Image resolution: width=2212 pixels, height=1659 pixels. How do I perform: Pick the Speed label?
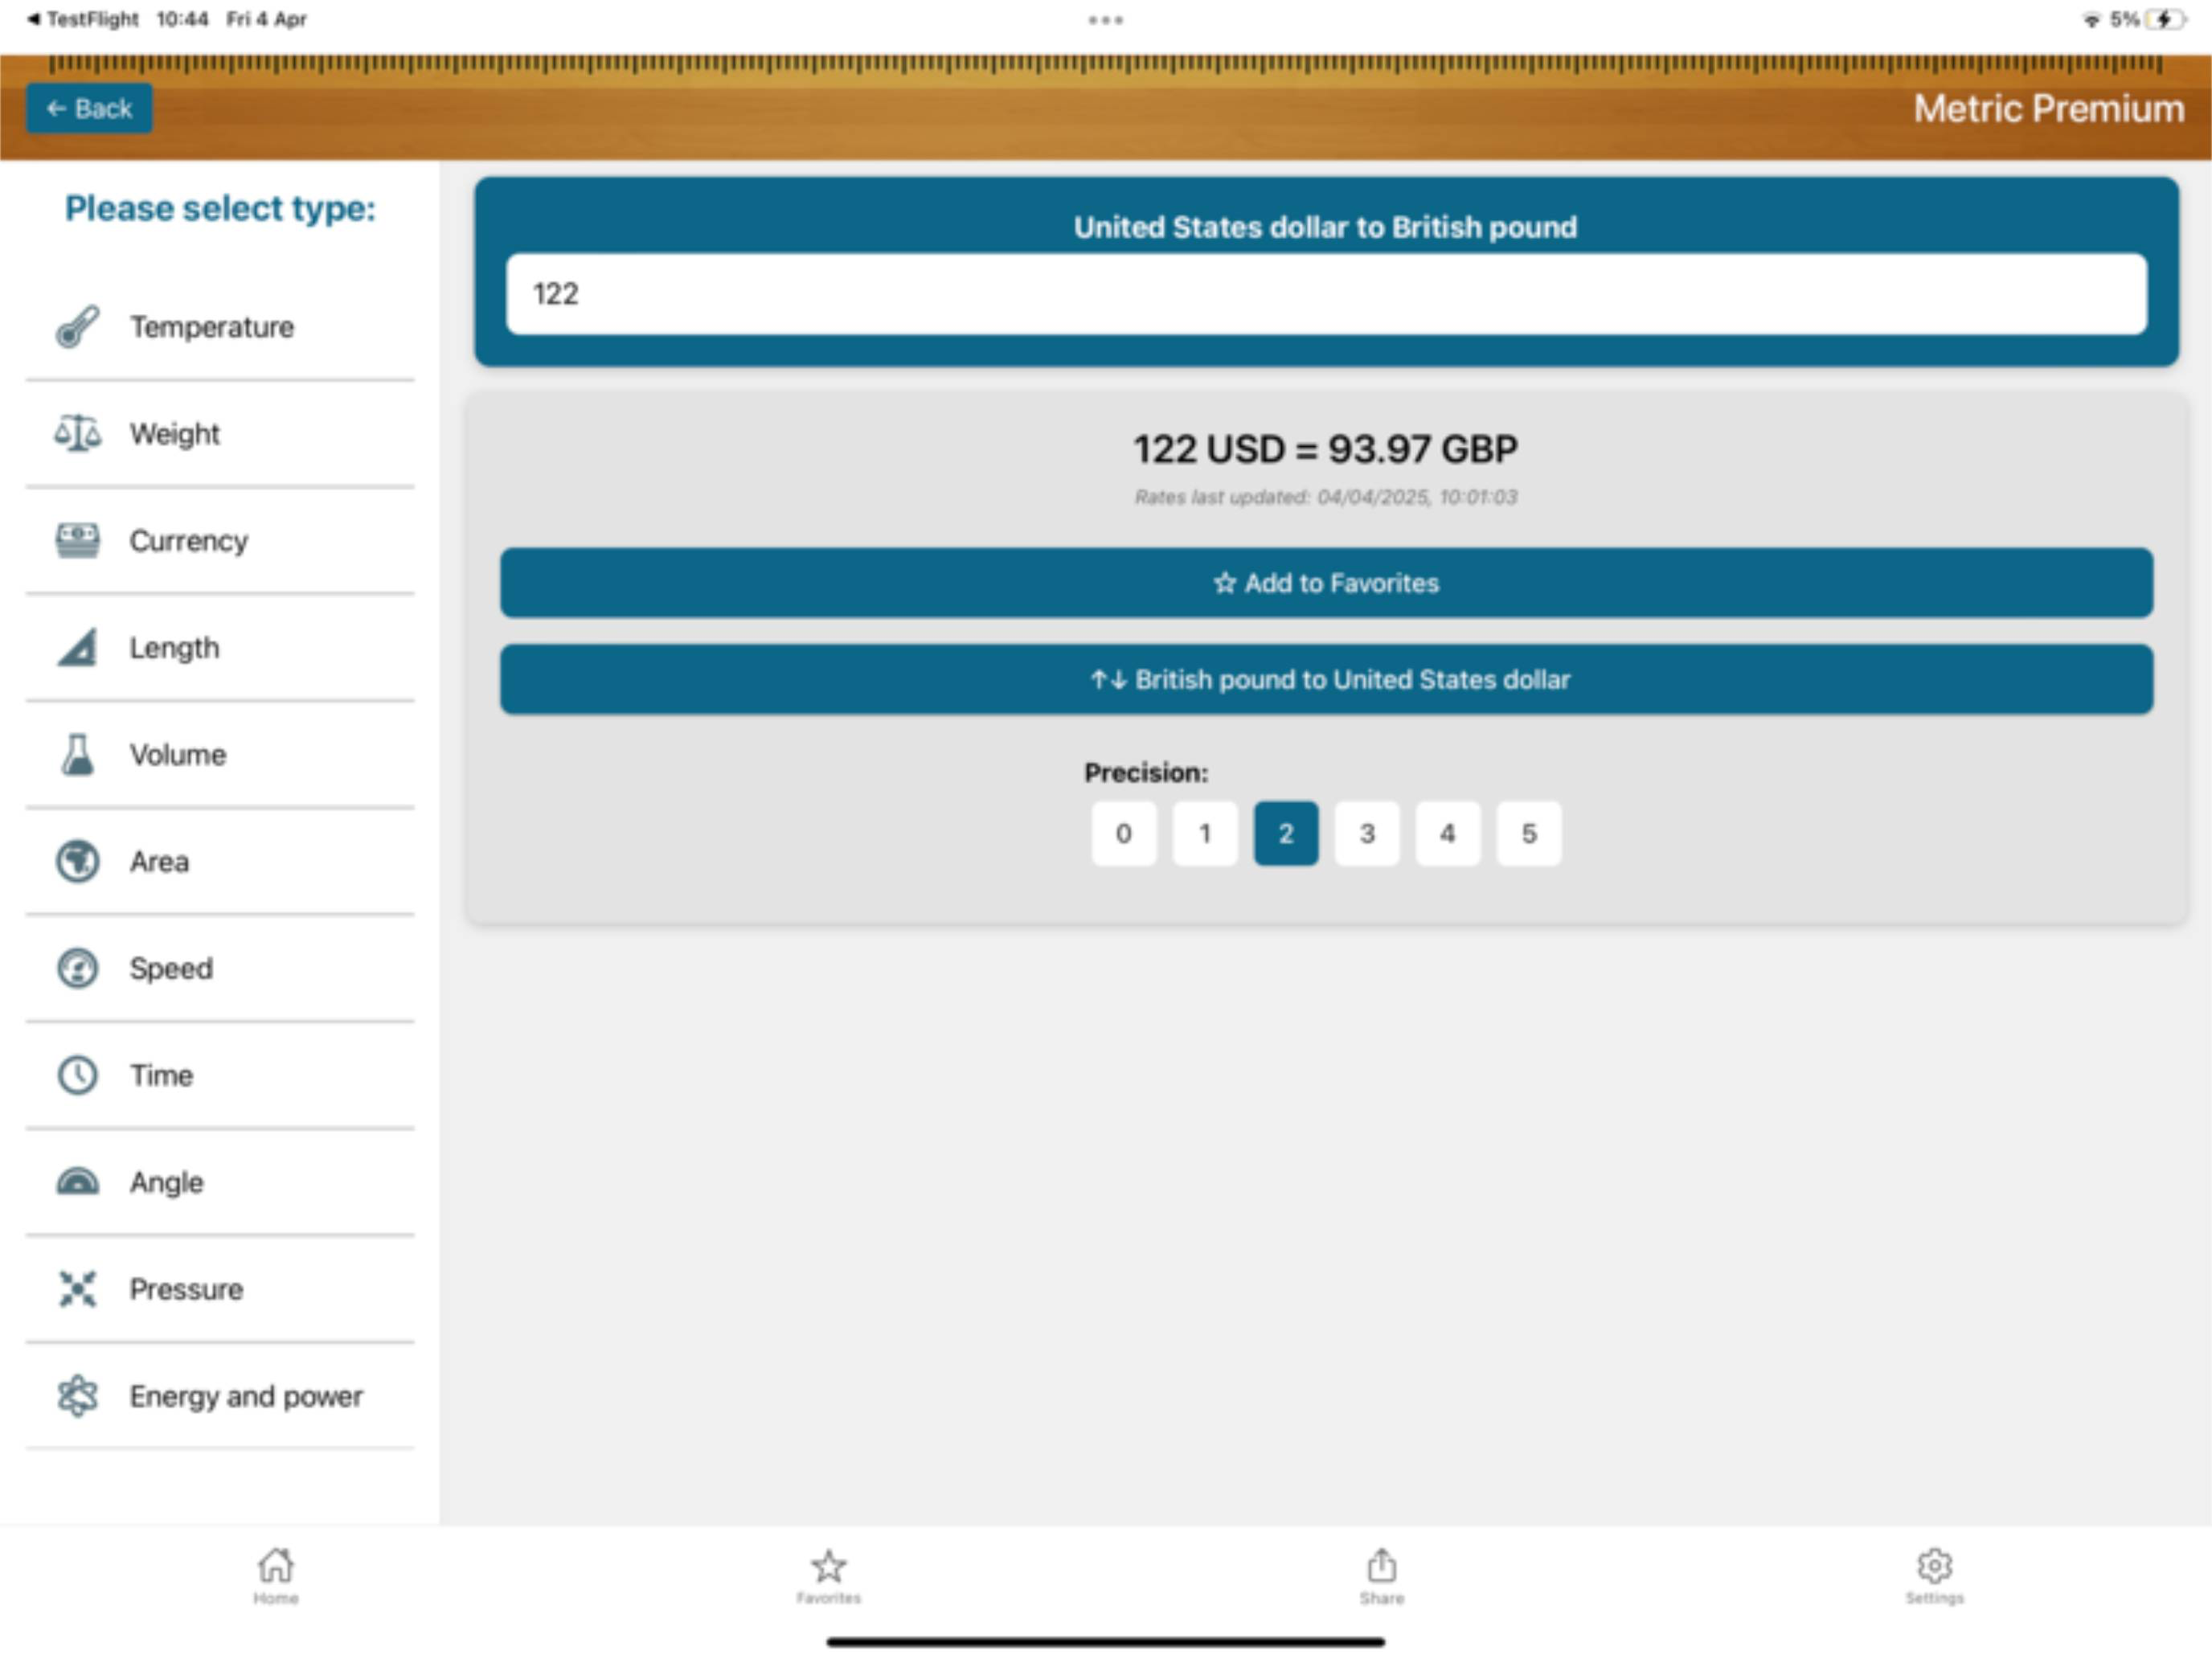pyautogui.click(x=171, y=969)
